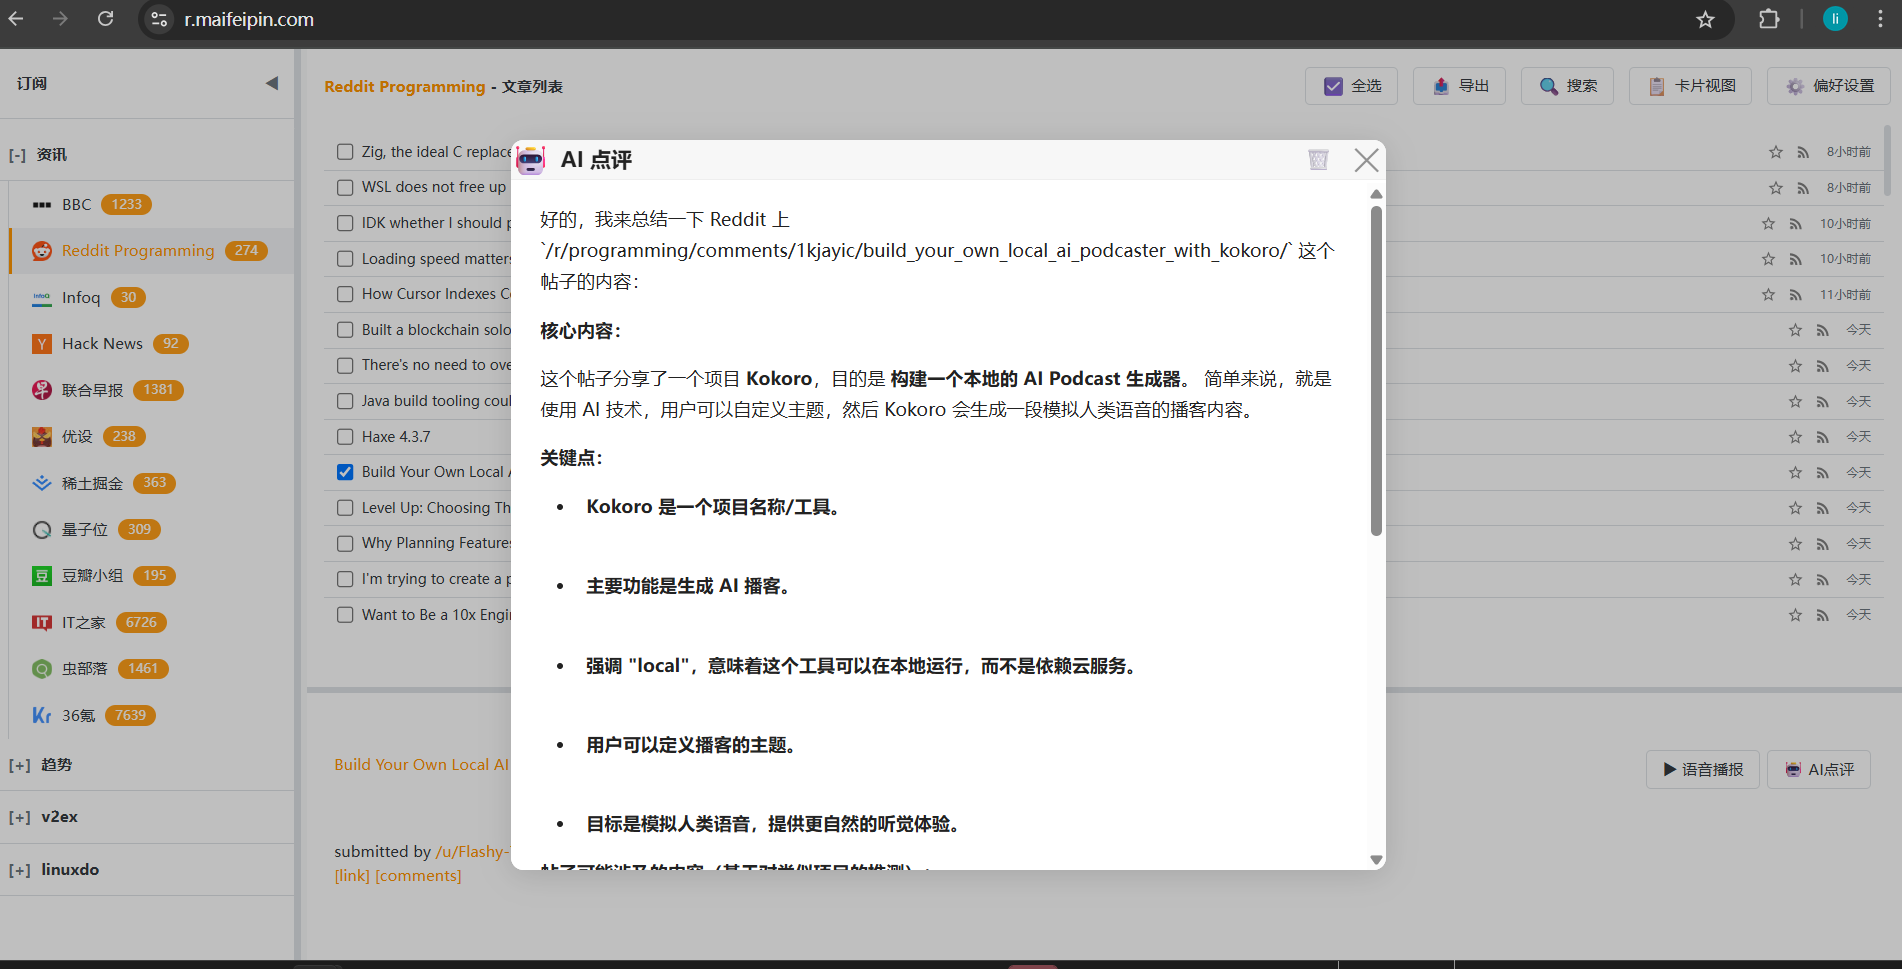This screenshot has height=969, width=1902.
Task: Click the browser back arrow
Action: coord(16,19)
